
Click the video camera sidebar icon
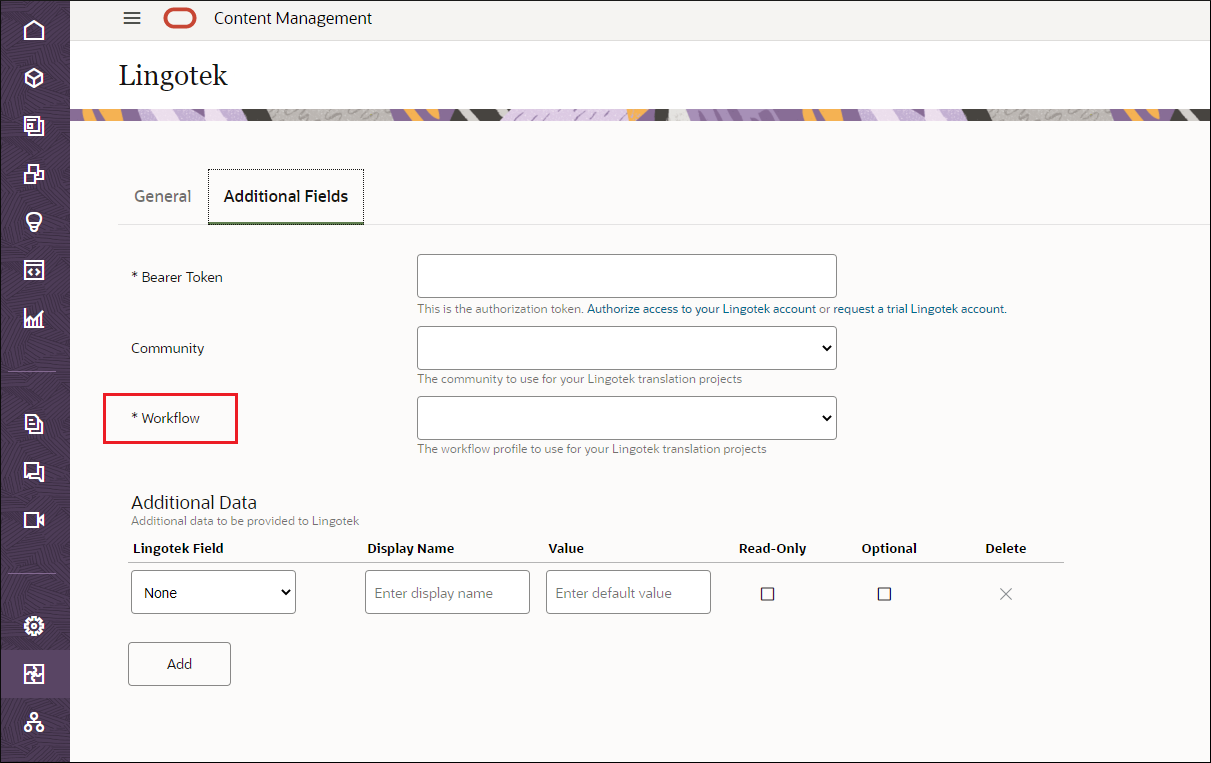[x=34, y=520]
